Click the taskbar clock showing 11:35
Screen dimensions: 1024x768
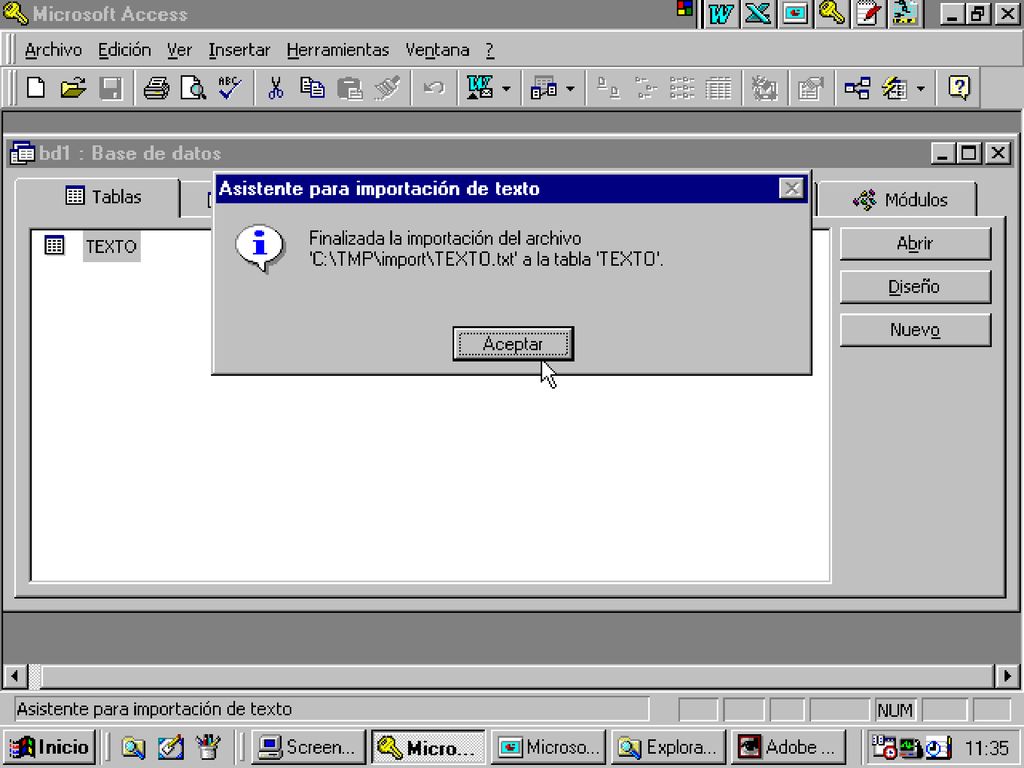987,748
